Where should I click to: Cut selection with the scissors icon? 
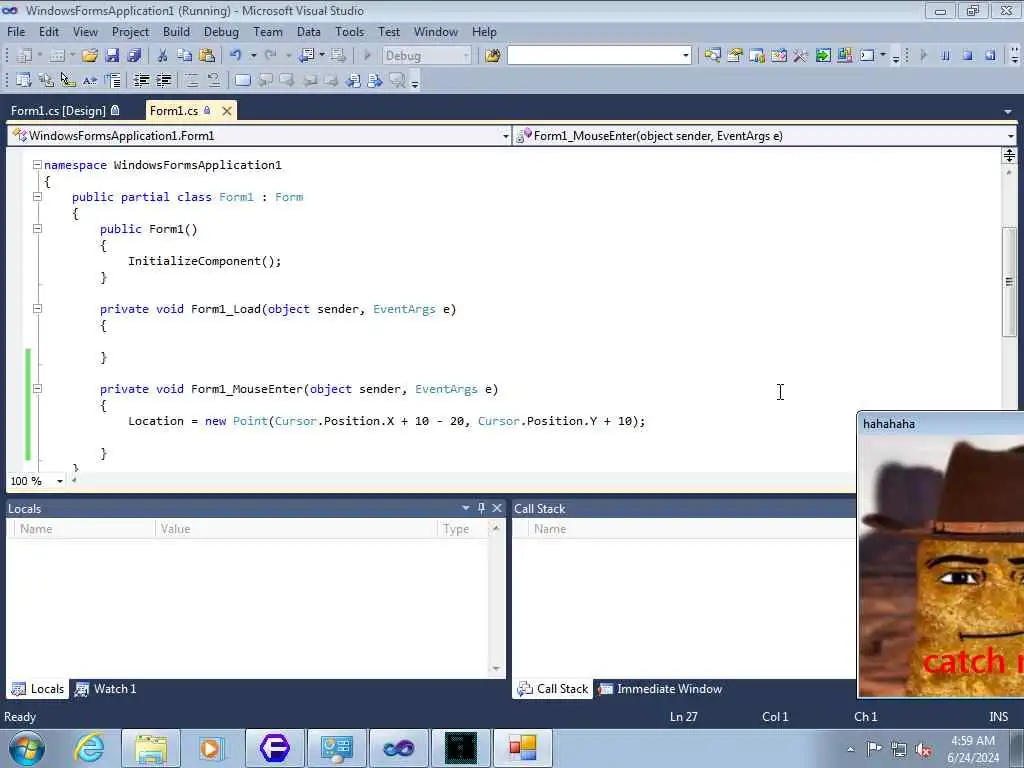163,56
